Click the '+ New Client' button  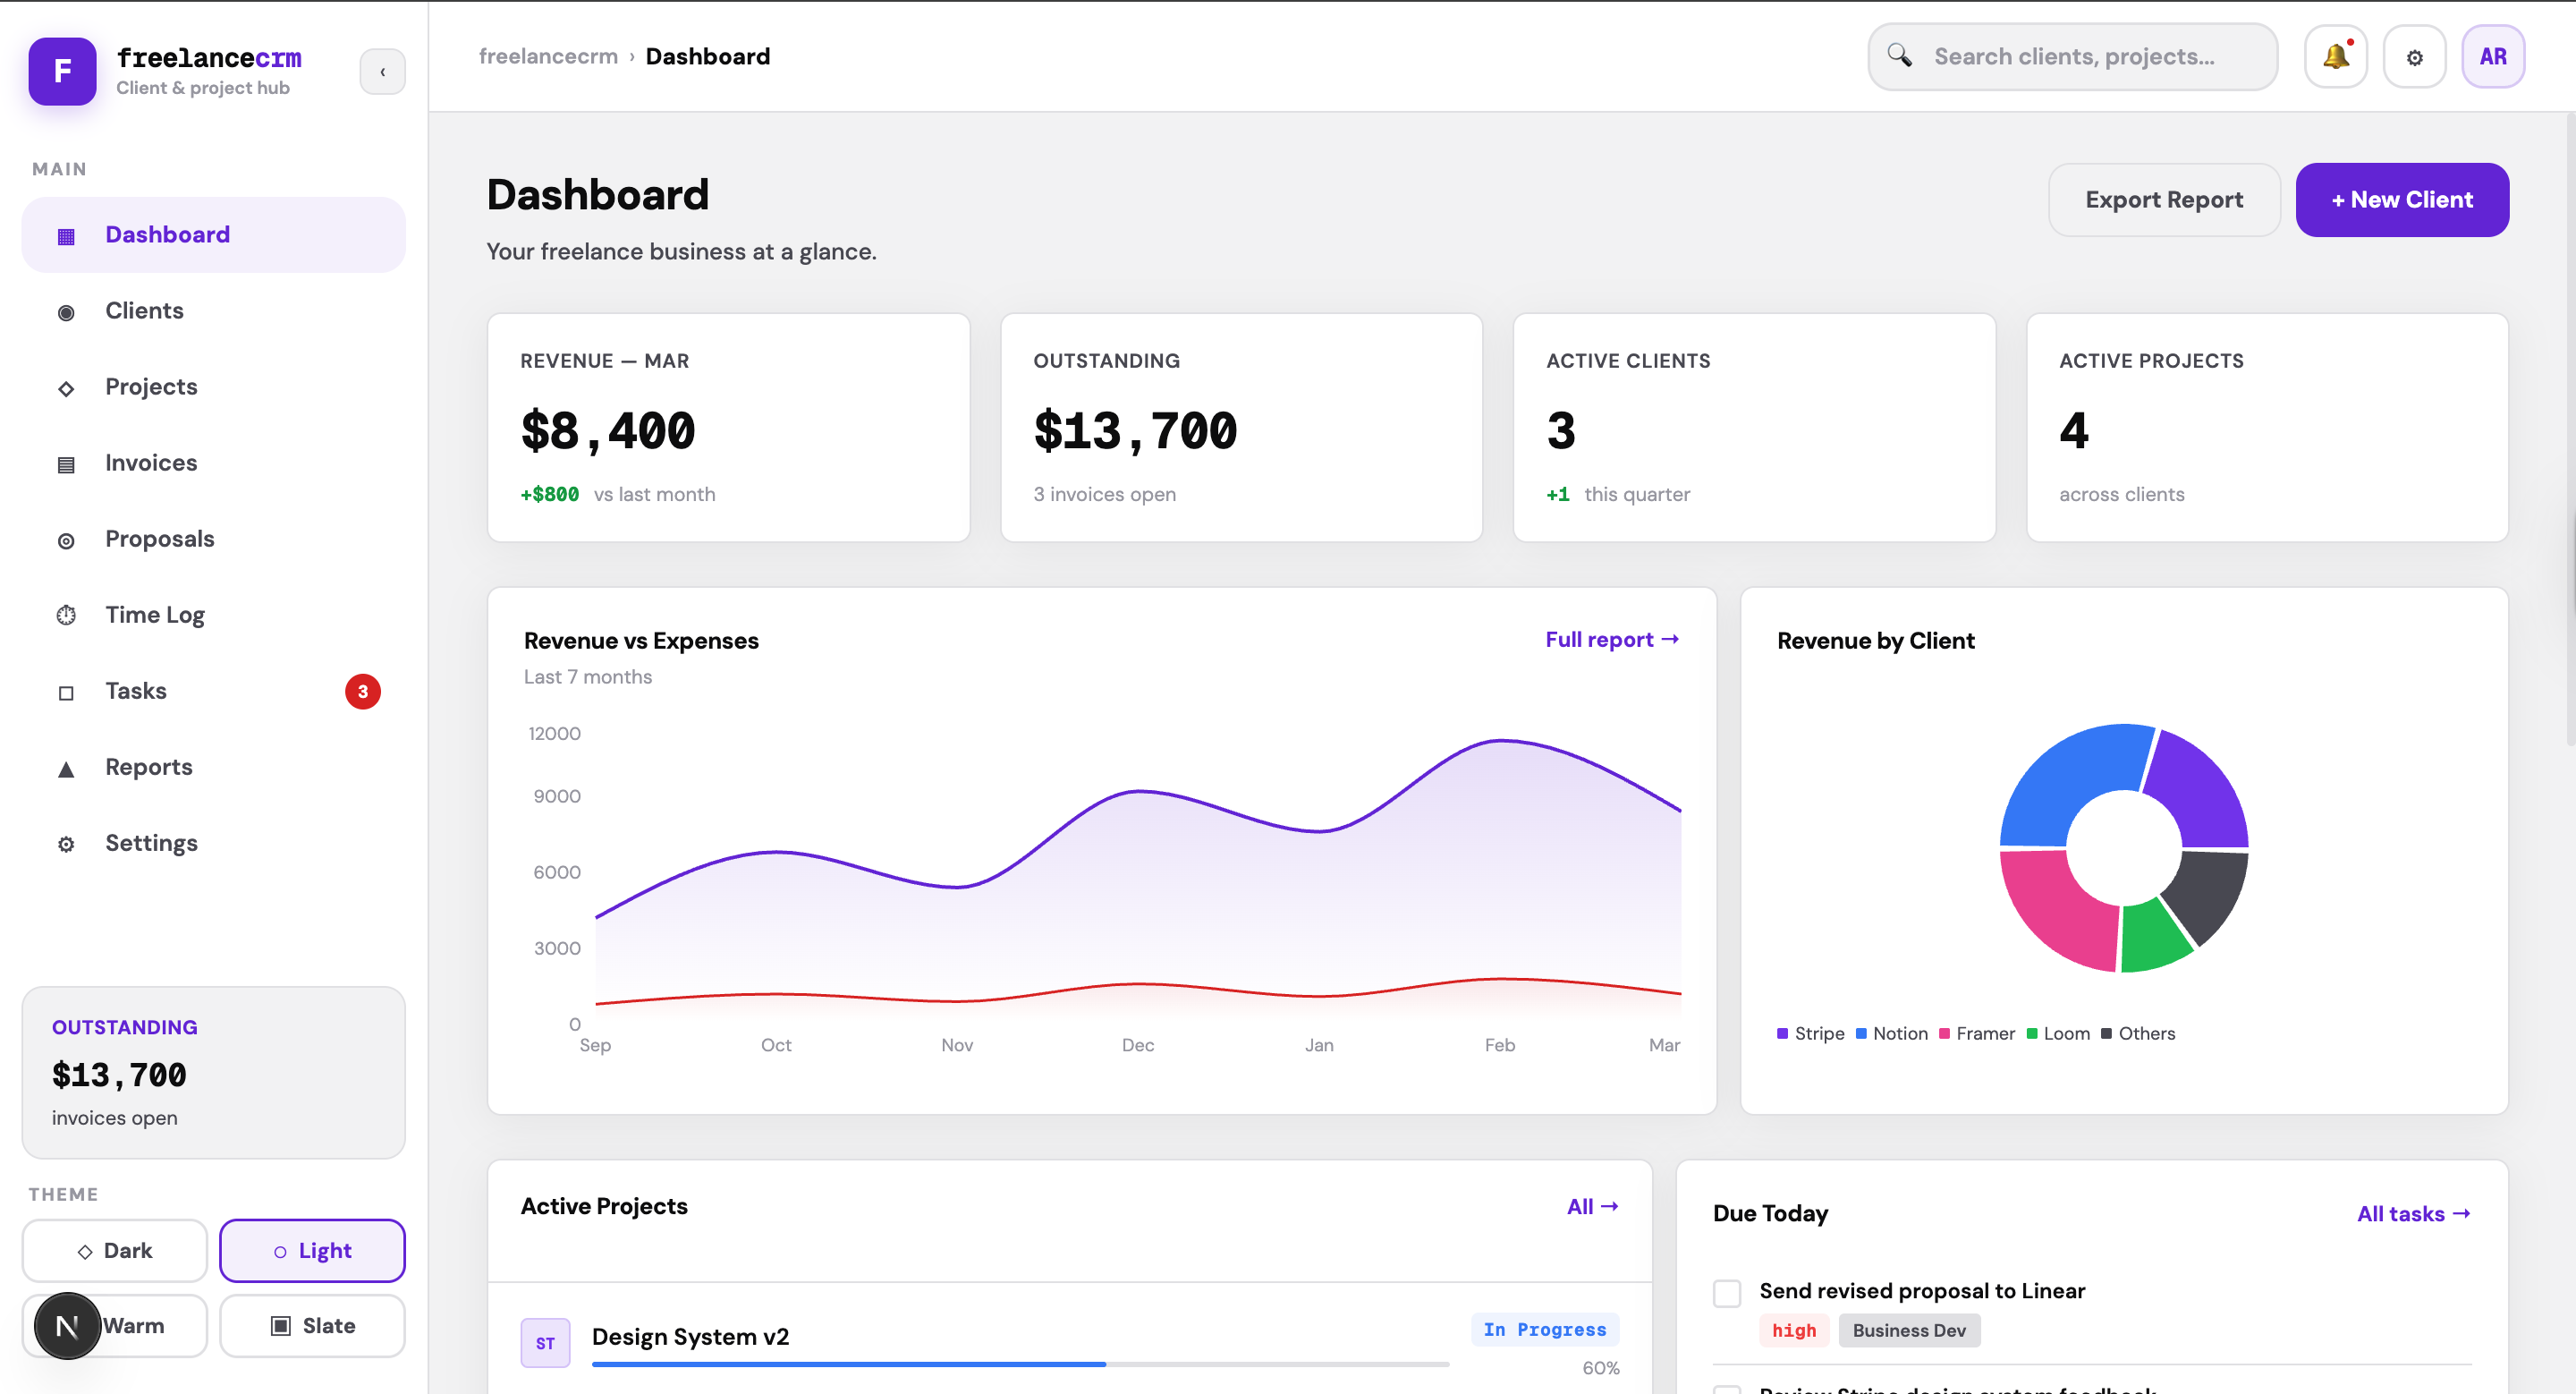tap(2402, 199)
